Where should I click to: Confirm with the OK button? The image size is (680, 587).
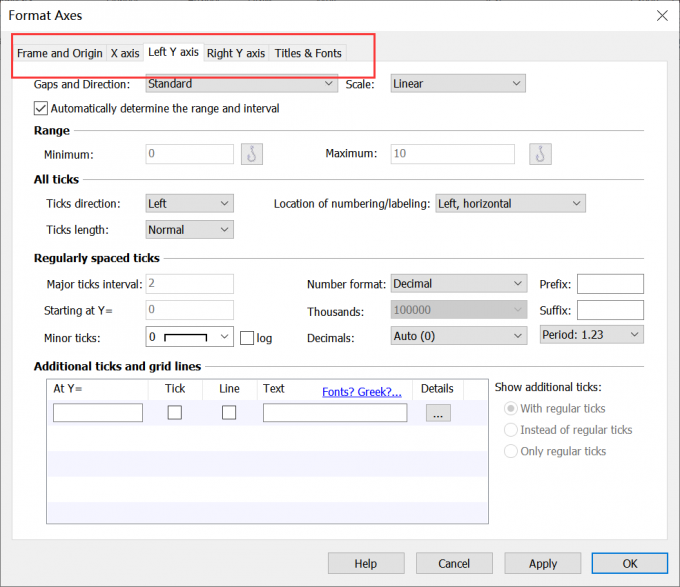pyautogui.click(x=630, y=563)
